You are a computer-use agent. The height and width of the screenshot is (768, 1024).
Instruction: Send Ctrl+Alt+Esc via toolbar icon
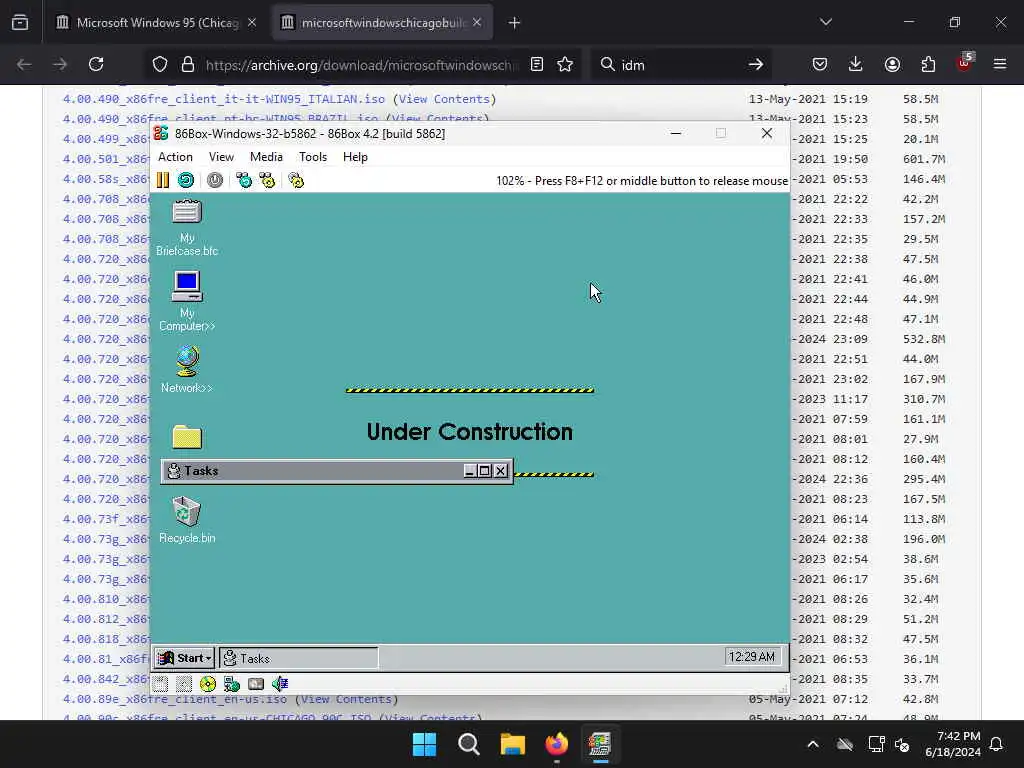(x=267, y=180)
